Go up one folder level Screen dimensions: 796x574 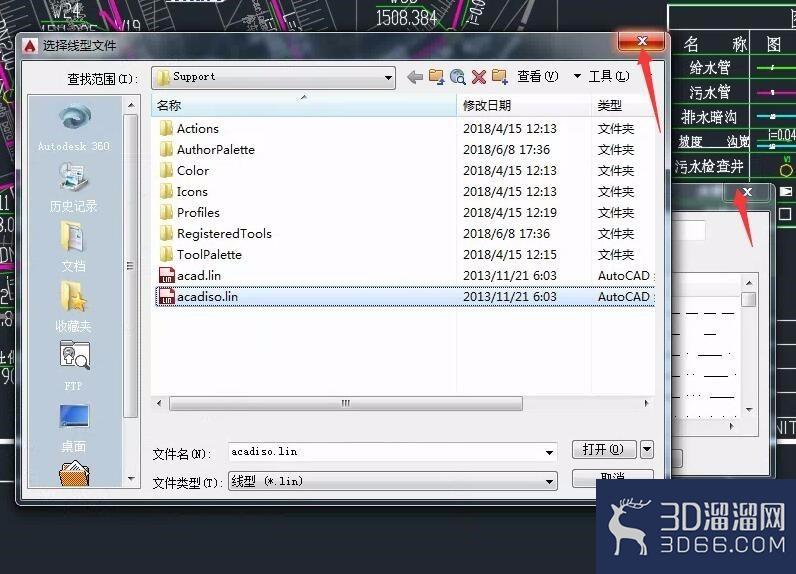click(x=436, y=77)
